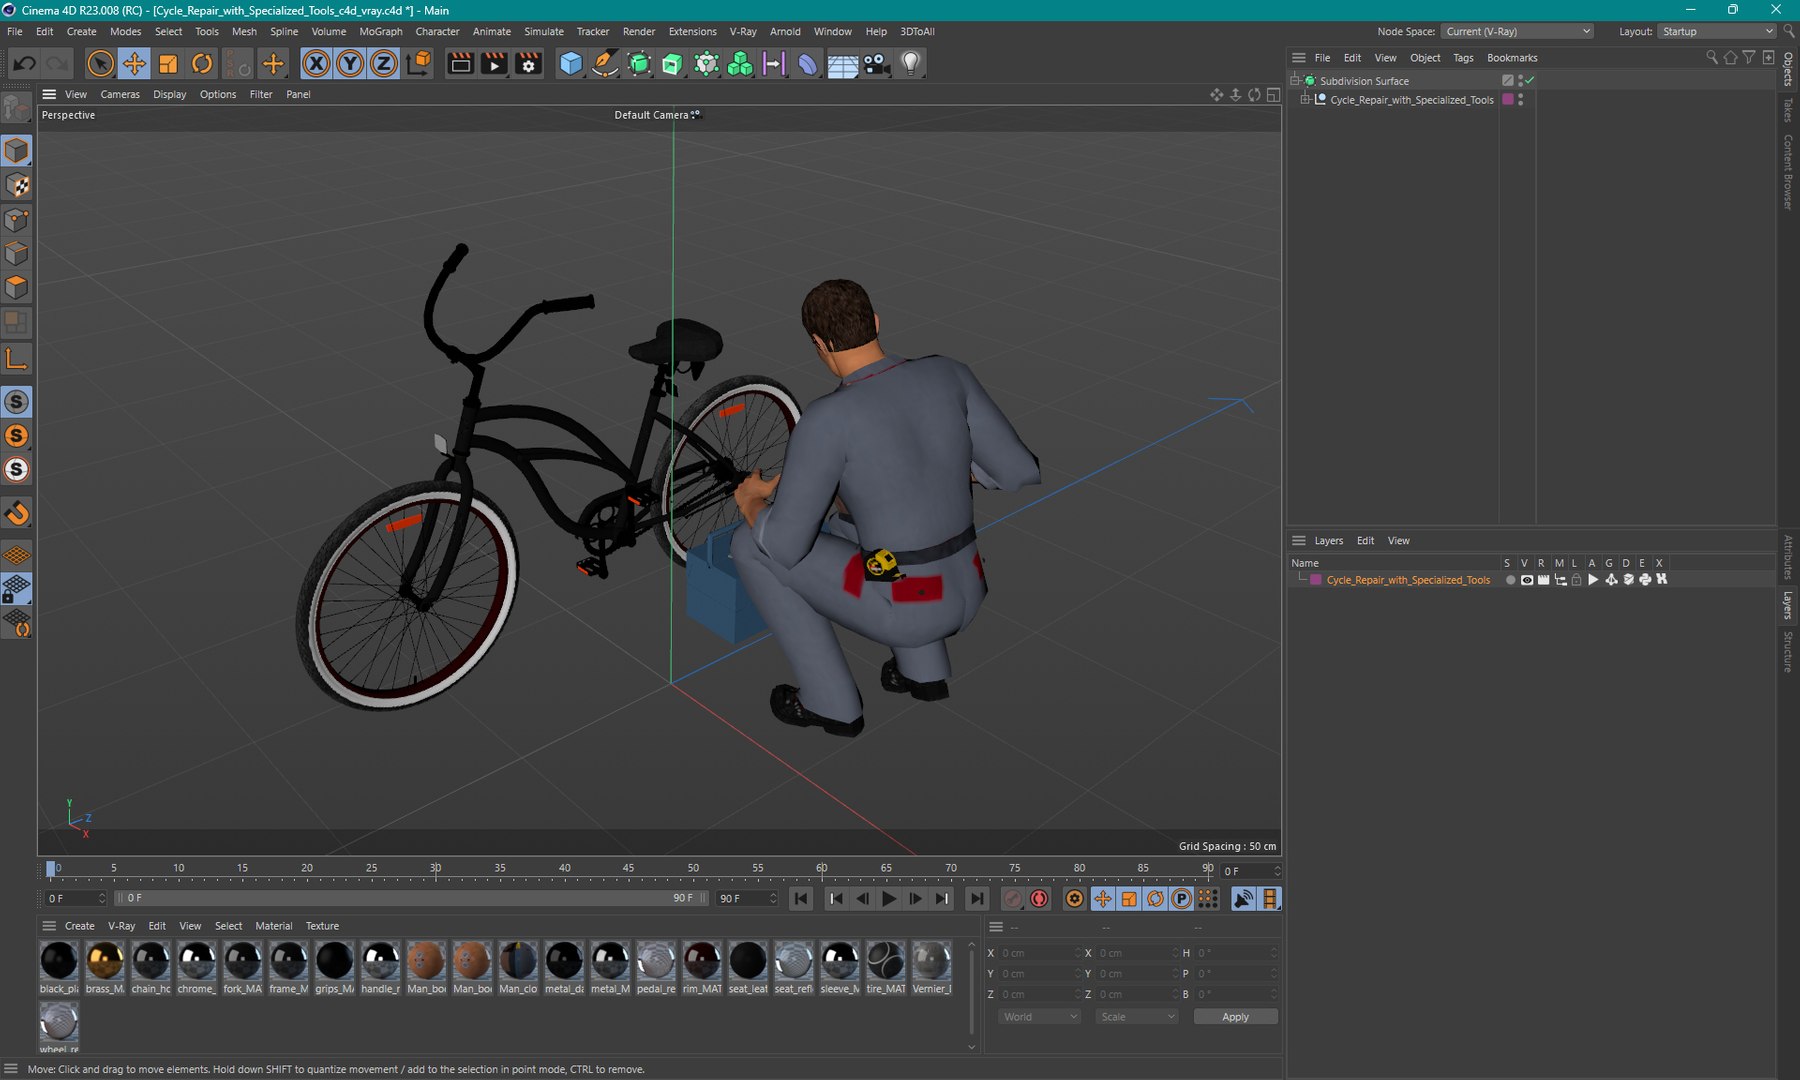Open viewport Display menu
1800x1080 pixels.
[x=170, y=94]
